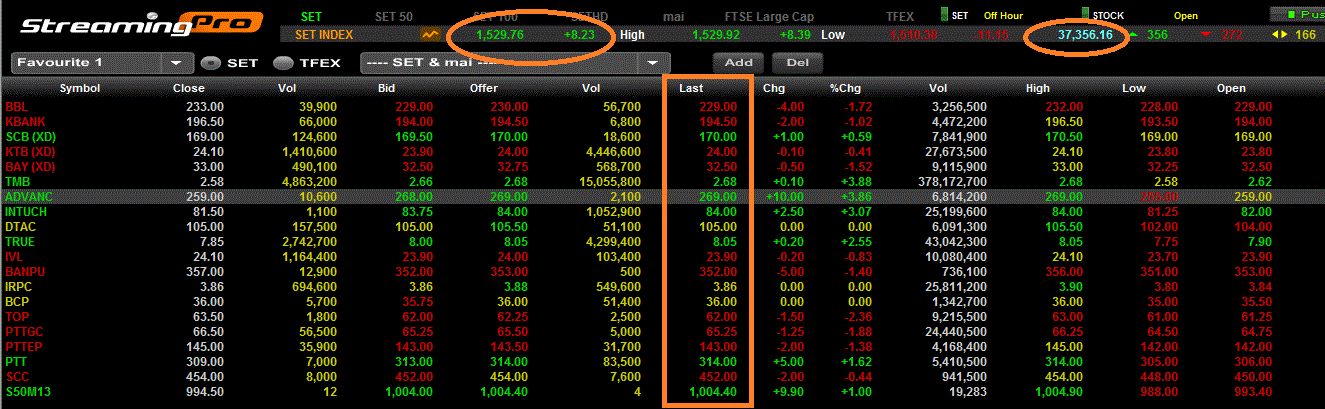Select the BCP symbol row
Image resolution: width=1325 pixels, height=409 pixels.
pyautogui.click(x=662, y=302)
